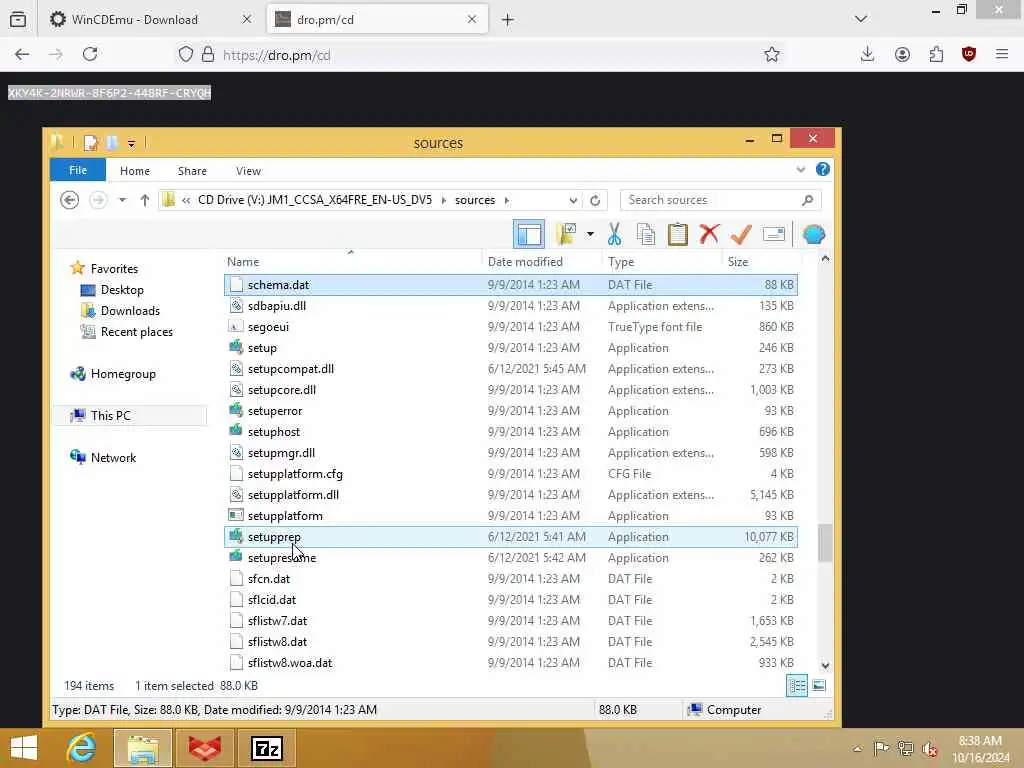Click the uBlock Origin shield icon
Viewport: 1024px width, 768px height.
pyautogui.click(x=969, y=54)
